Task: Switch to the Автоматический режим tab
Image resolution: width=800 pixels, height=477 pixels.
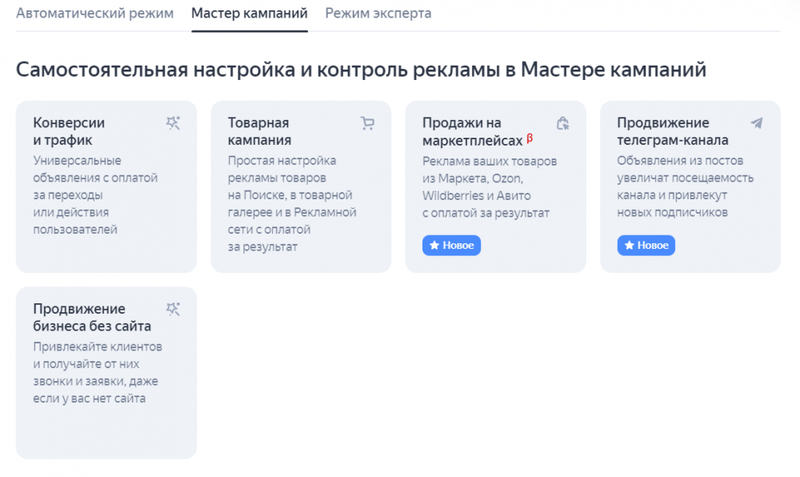Action: pyautogui.click(x=95, y=13)
